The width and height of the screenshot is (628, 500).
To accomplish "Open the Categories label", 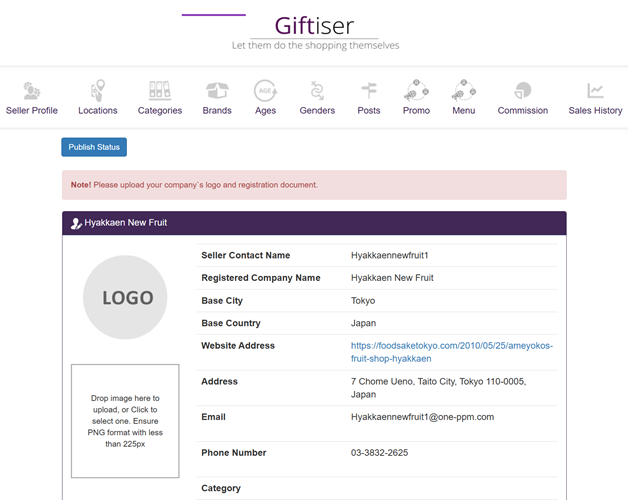I will click(x=160, y=111).
